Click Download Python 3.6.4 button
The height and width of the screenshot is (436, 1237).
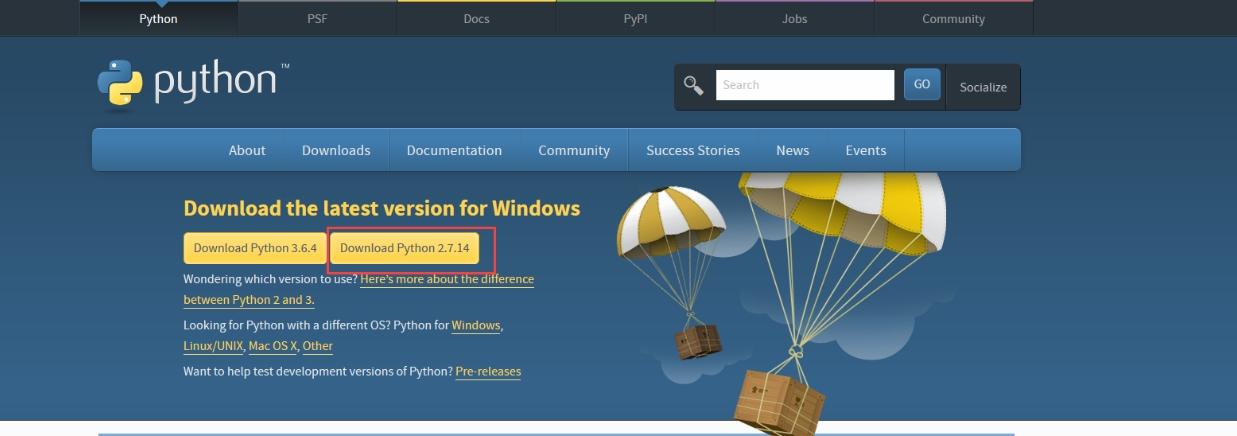pos(255,248)
